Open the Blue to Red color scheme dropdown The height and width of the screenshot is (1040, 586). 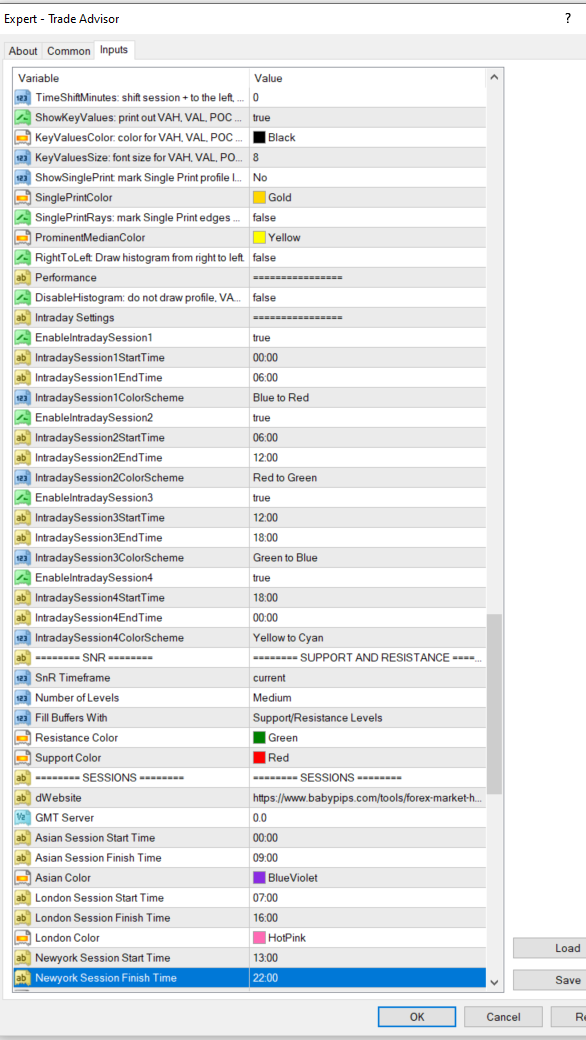[367, 397]
